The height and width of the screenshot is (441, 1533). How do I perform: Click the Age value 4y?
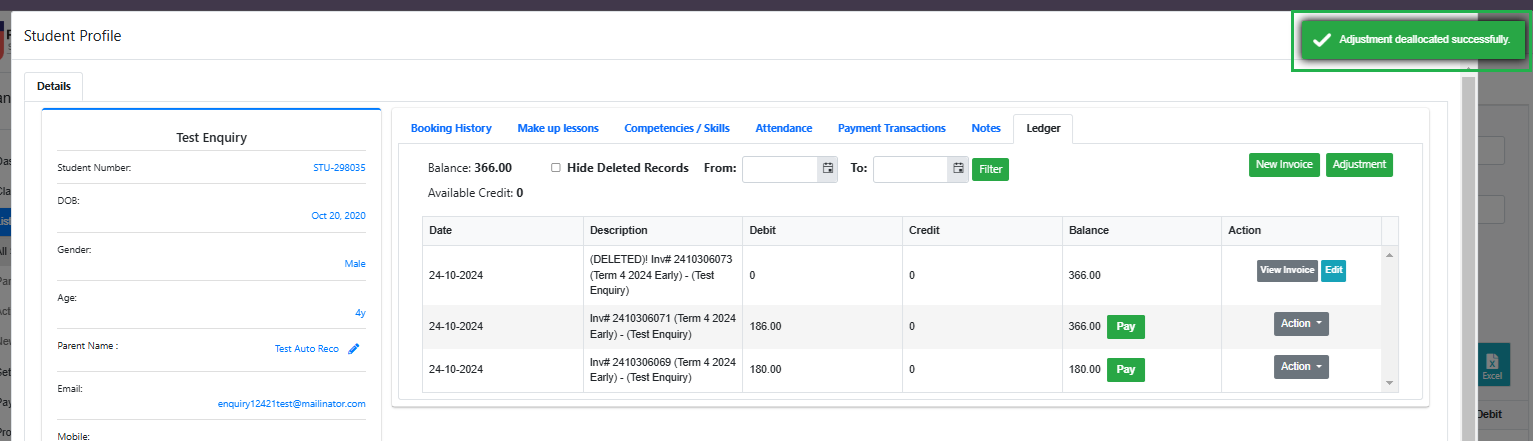tap(360, 313)
